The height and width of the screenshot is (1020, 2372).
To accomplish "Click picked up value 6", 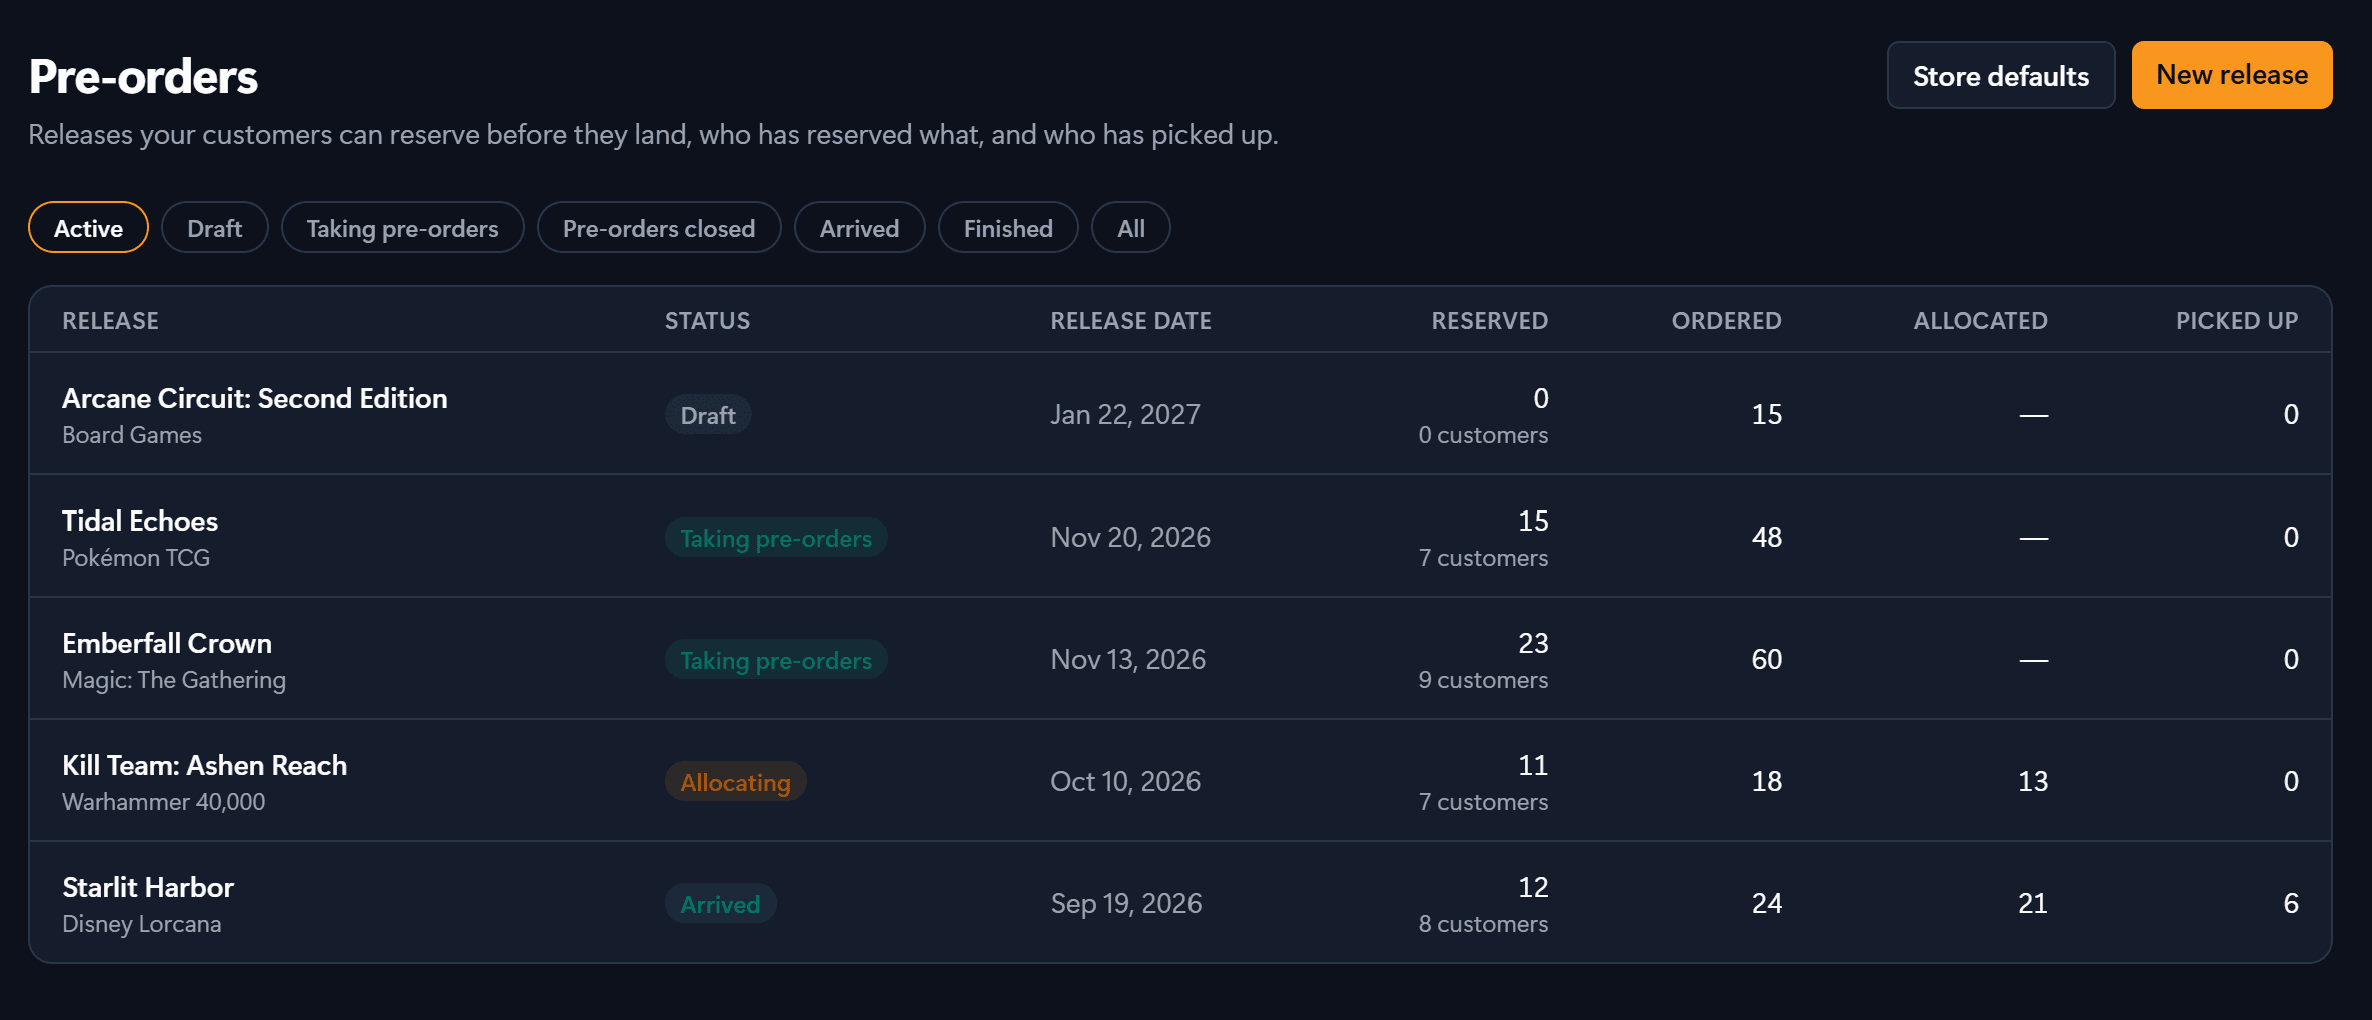I will [x=2291, y=903].
